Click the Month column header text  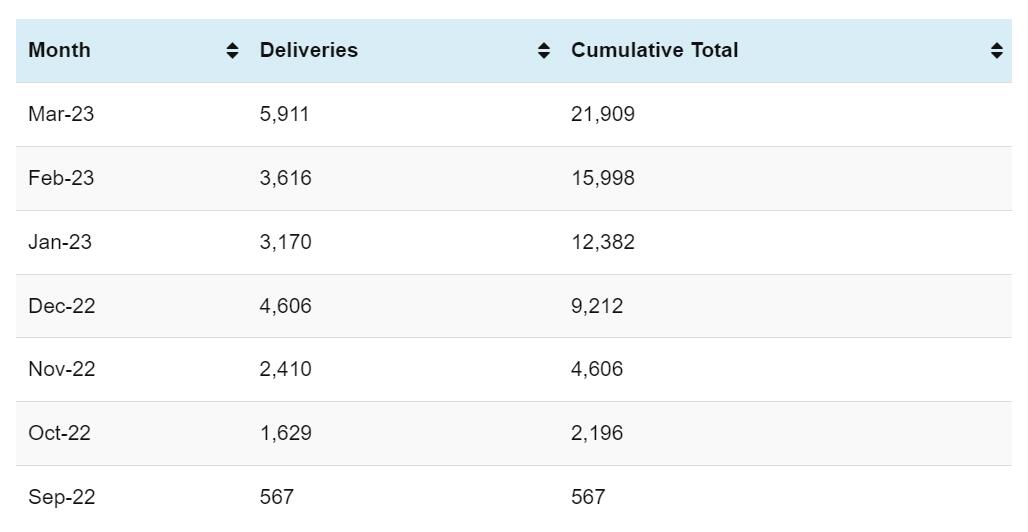(59, 50)
